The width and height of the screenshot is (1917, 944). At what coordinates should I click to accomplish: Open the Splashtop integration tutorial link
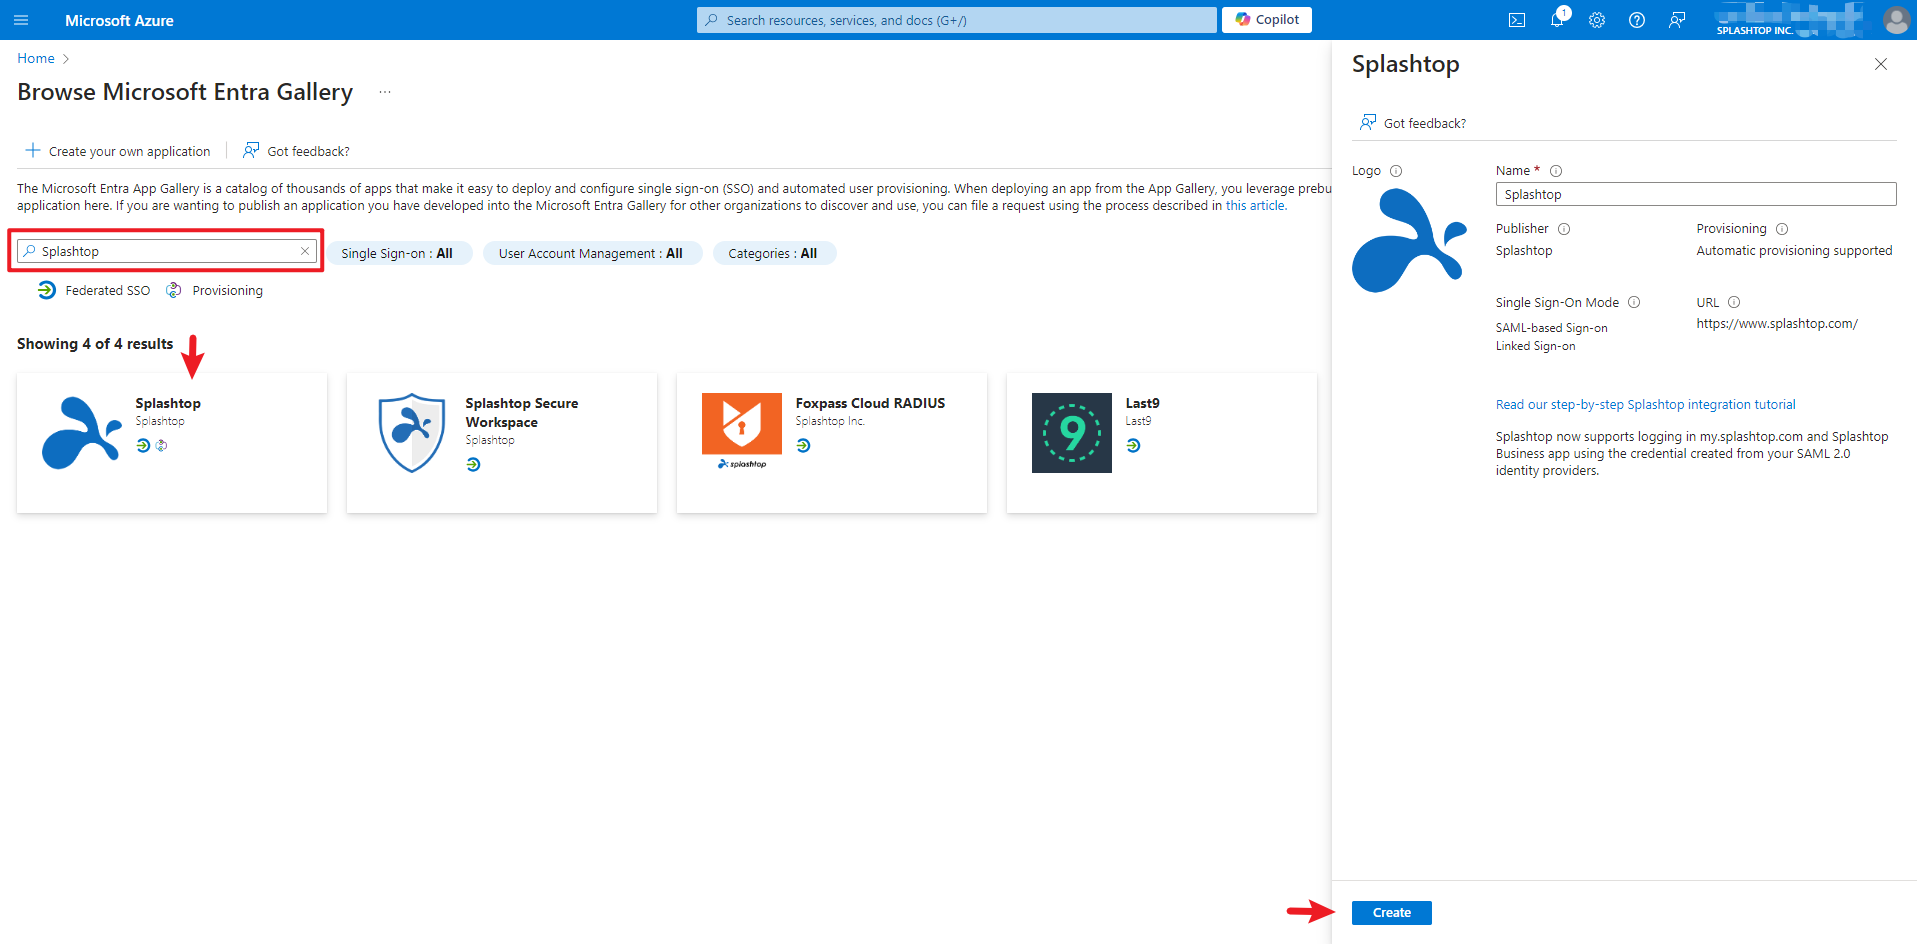tap(1646, 405)
